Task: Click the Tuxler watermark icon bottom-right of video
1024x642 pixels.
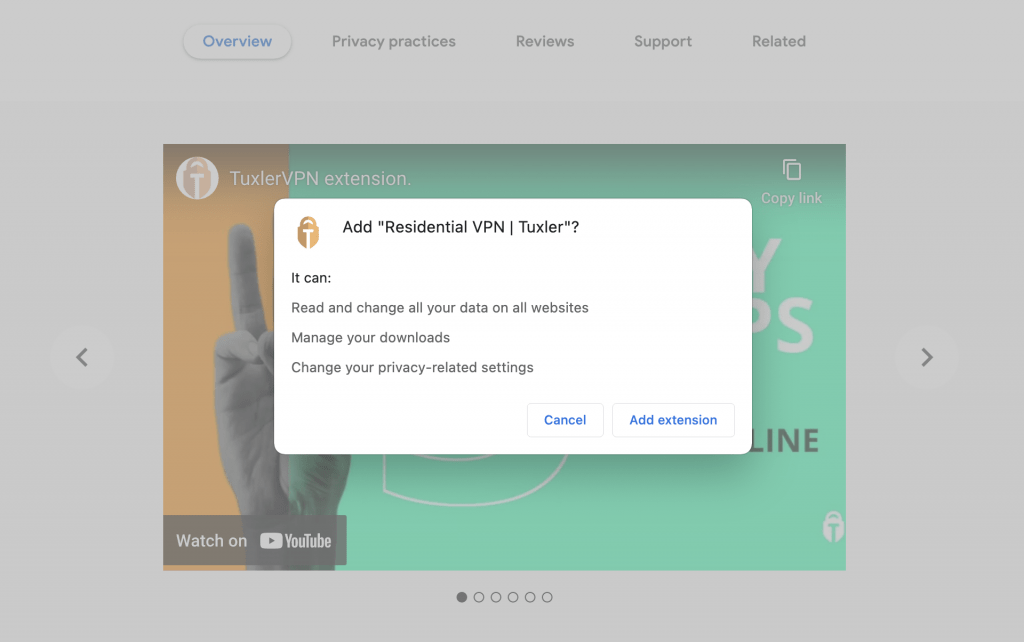Action: [833, 527]
